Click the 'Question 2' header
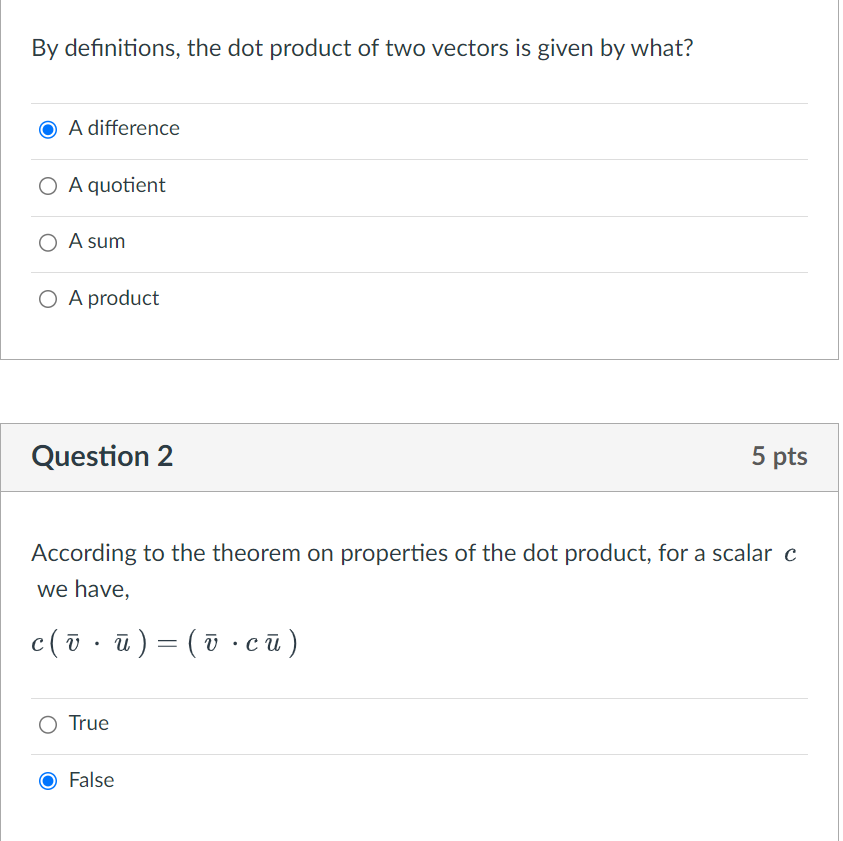 tap(103, 456)
